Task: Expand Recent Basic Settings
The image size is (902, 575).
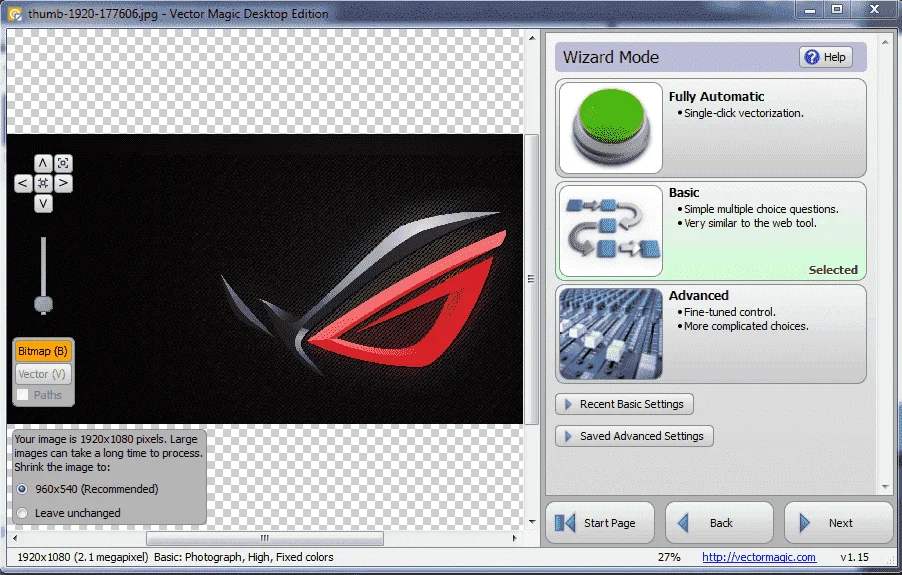Action: [624, 404]
